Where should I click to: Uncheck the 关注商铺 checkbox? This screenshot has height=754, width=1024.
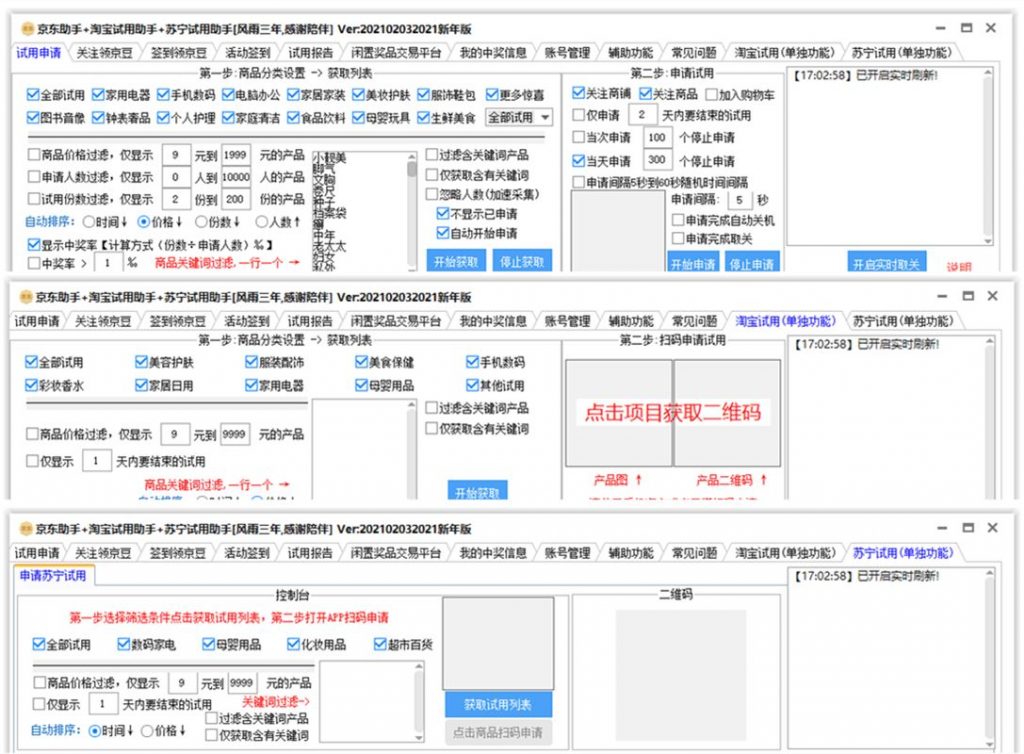tap(579, 93)
